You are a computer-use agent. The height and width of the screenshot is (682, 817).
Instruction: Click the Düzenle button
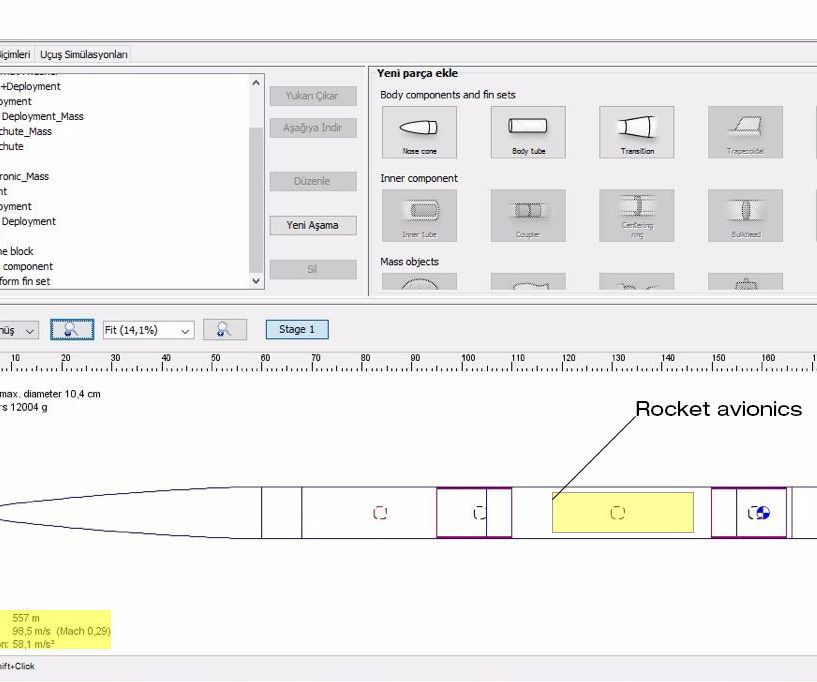(313, 181)
